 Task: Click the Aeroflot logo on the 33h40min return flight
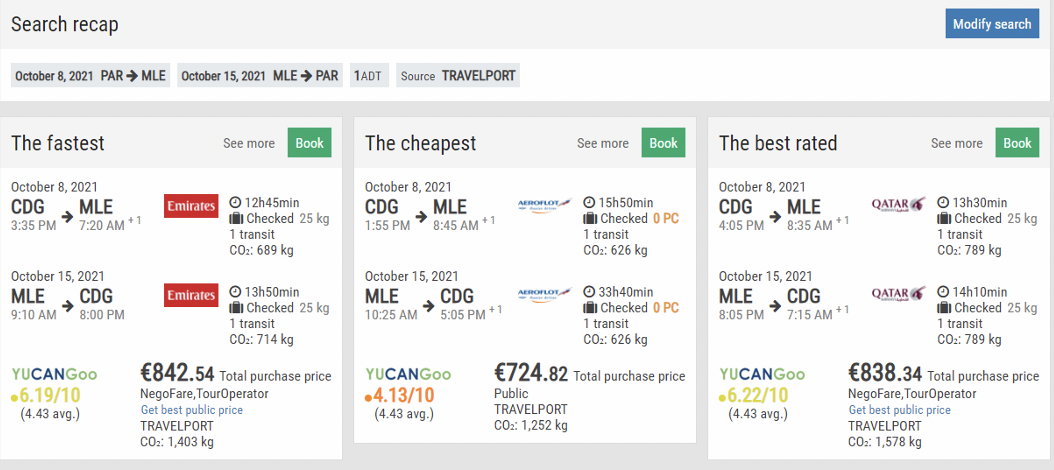tap(544, 295)
